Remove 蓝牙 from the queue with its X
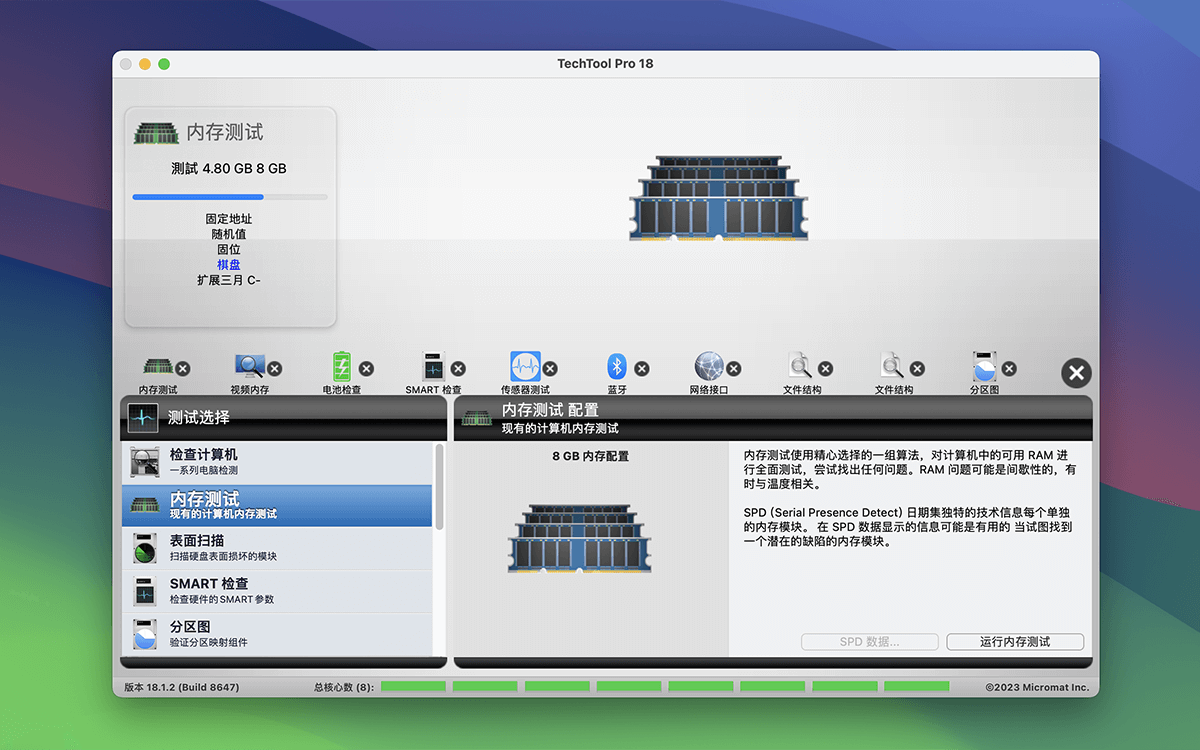Viewport: 1200px width, 750px height. click(642, 369)
